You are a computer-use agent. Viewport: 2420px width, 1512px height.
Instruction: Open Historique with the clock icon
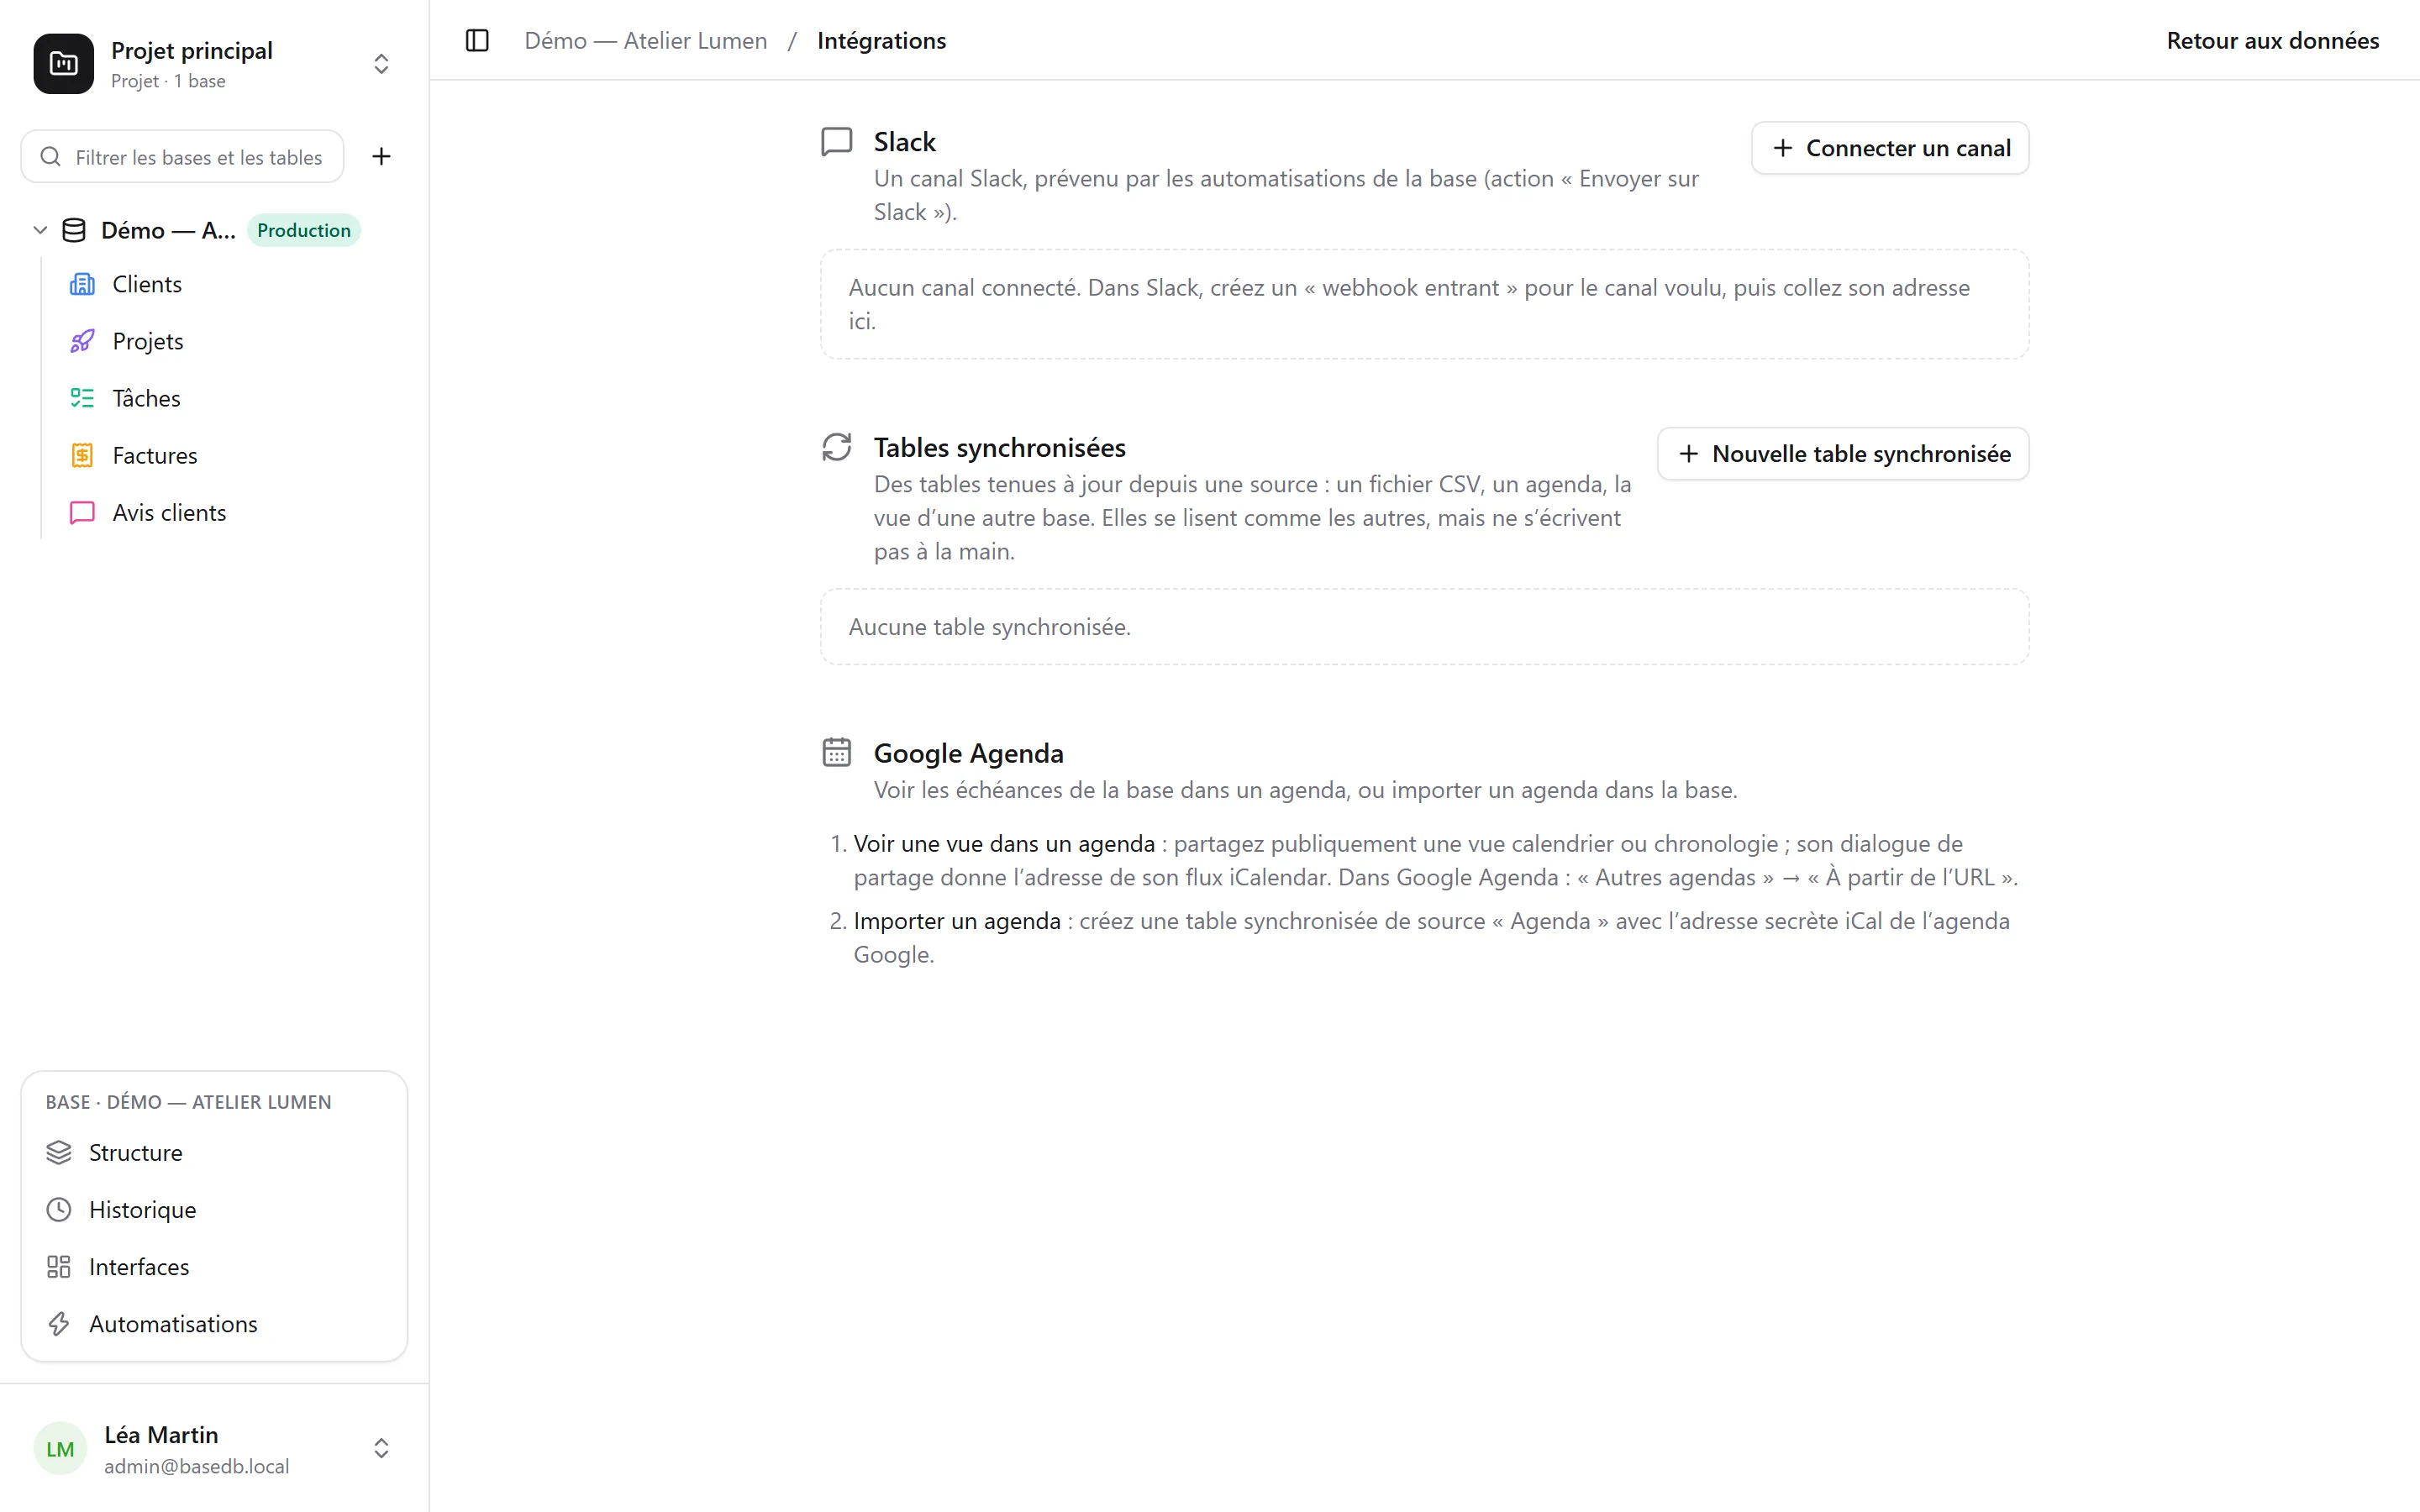click(59, 1210)
